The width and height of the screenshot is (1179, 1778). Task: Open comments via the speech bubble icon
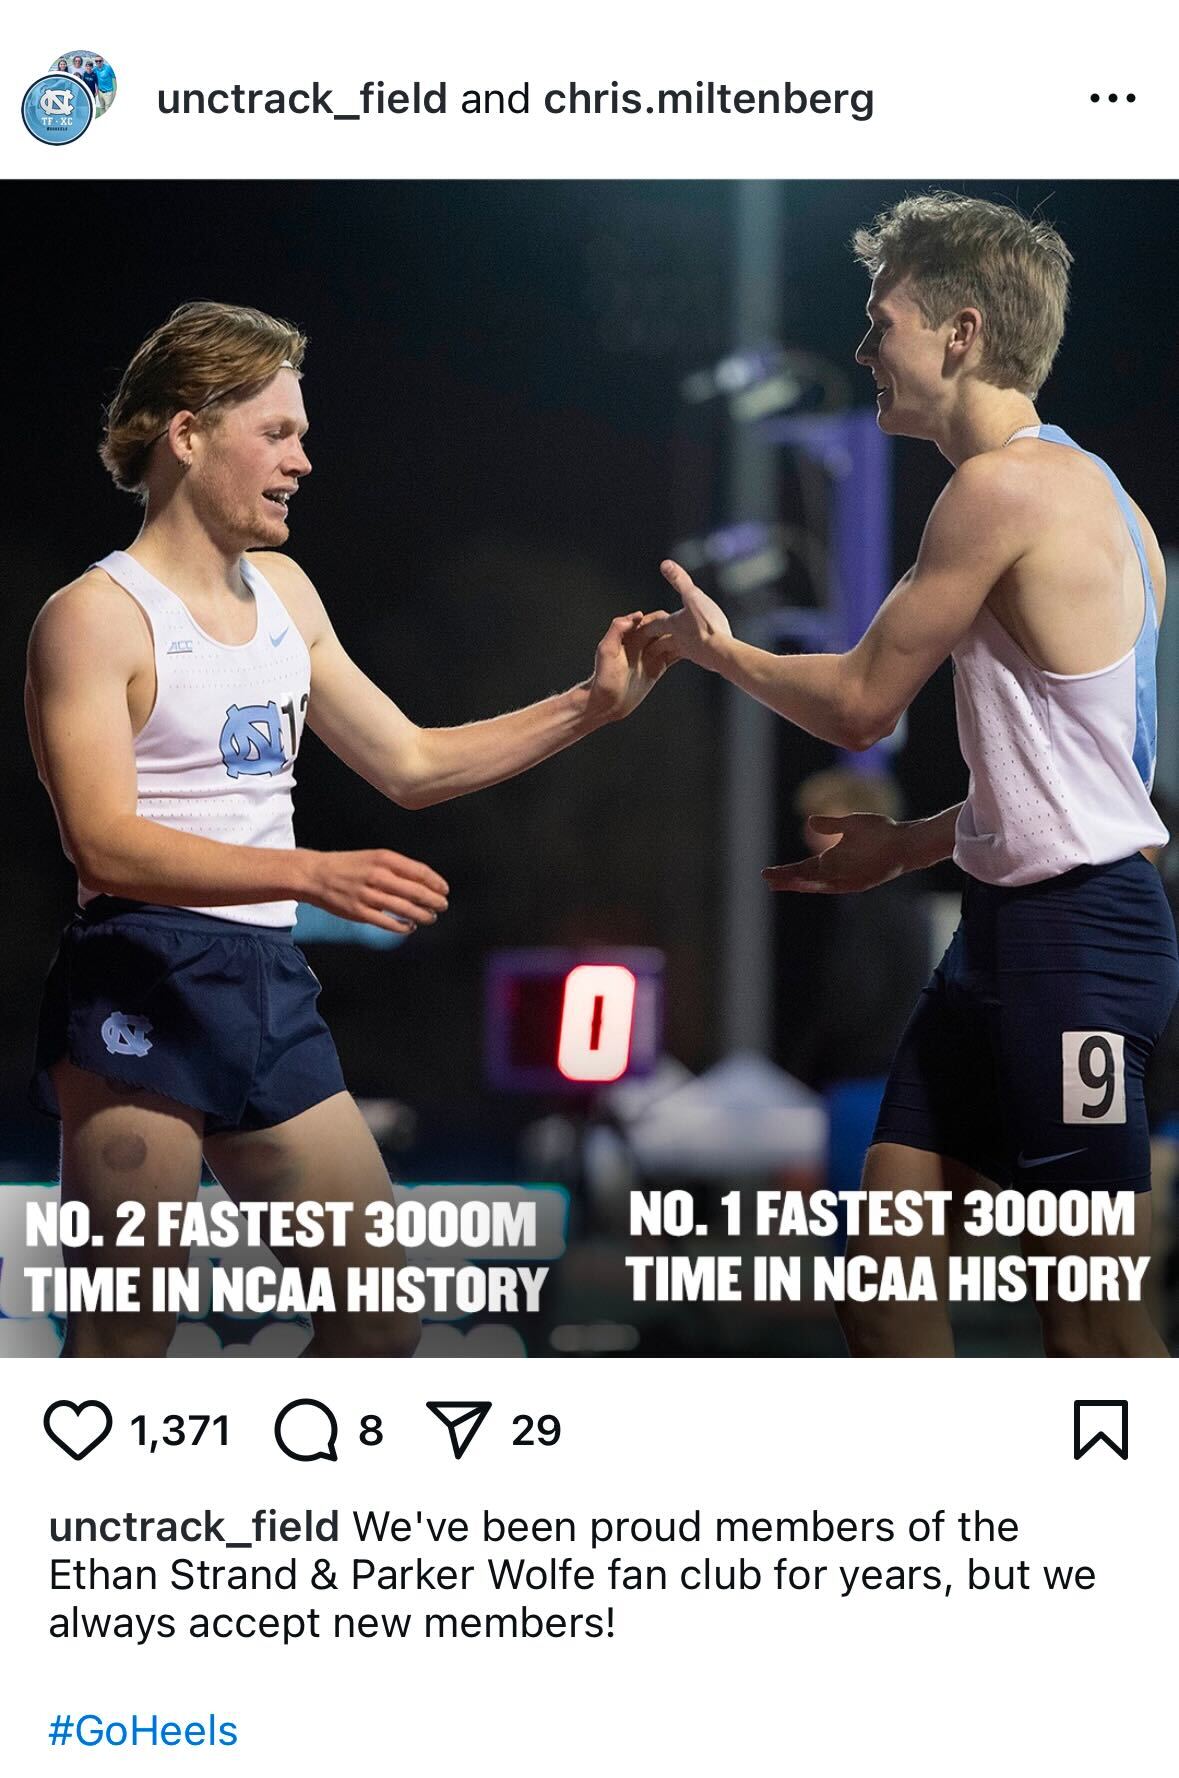coord(306,1432)
